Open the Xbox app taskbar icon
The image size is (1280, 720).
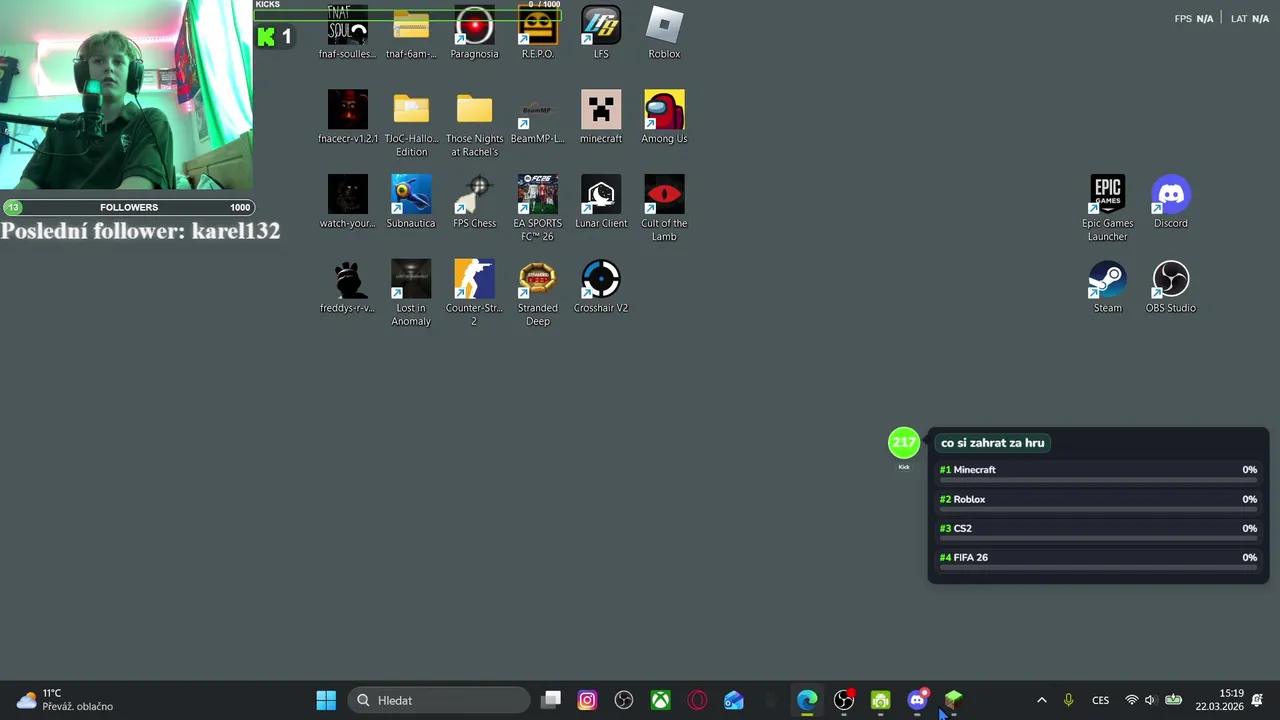tap(660, 700)
